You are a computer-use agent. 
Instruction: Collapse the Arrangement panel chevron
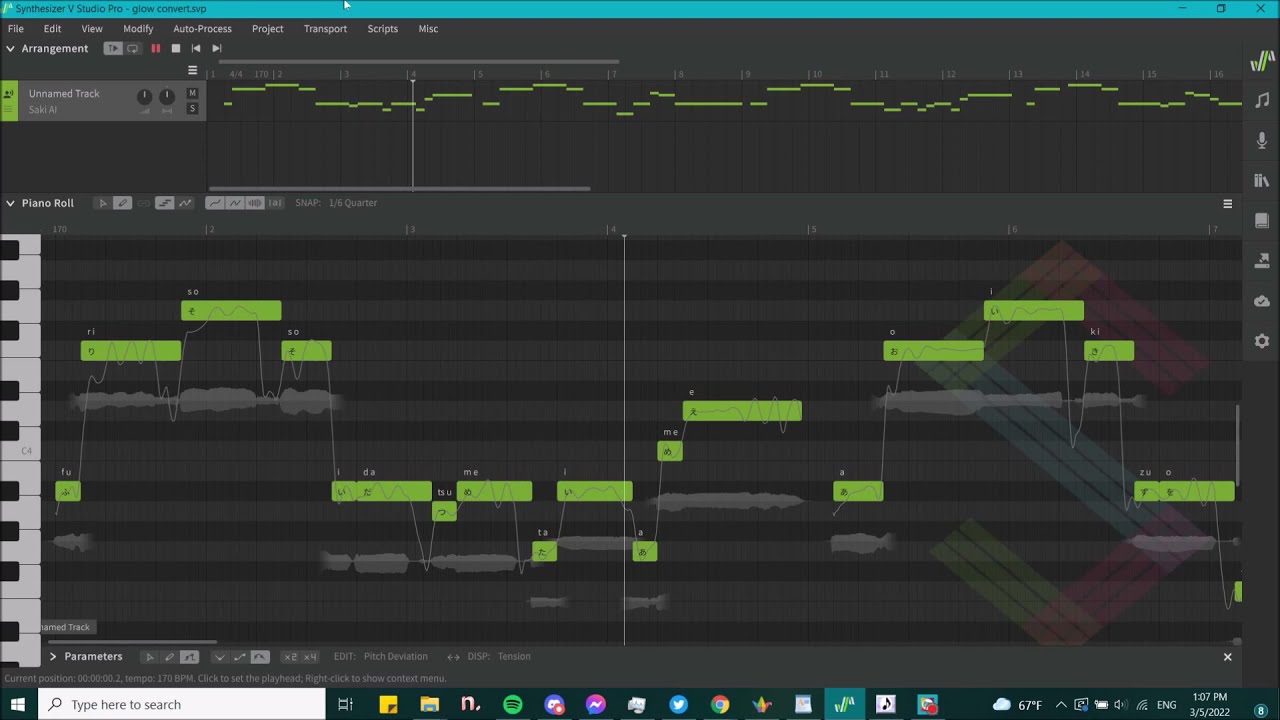click(11, 48)
